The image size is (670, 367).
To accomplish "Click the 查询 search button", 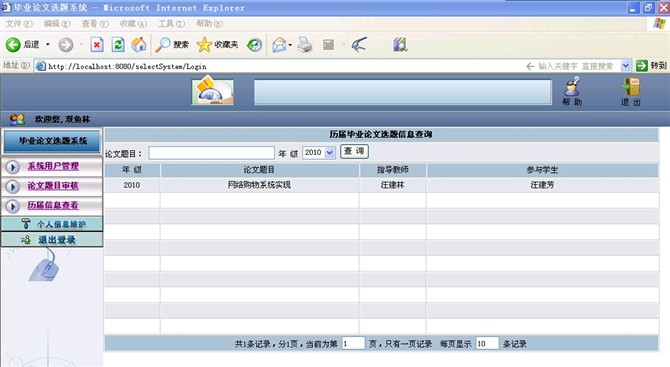I will (x=354, y=151).
